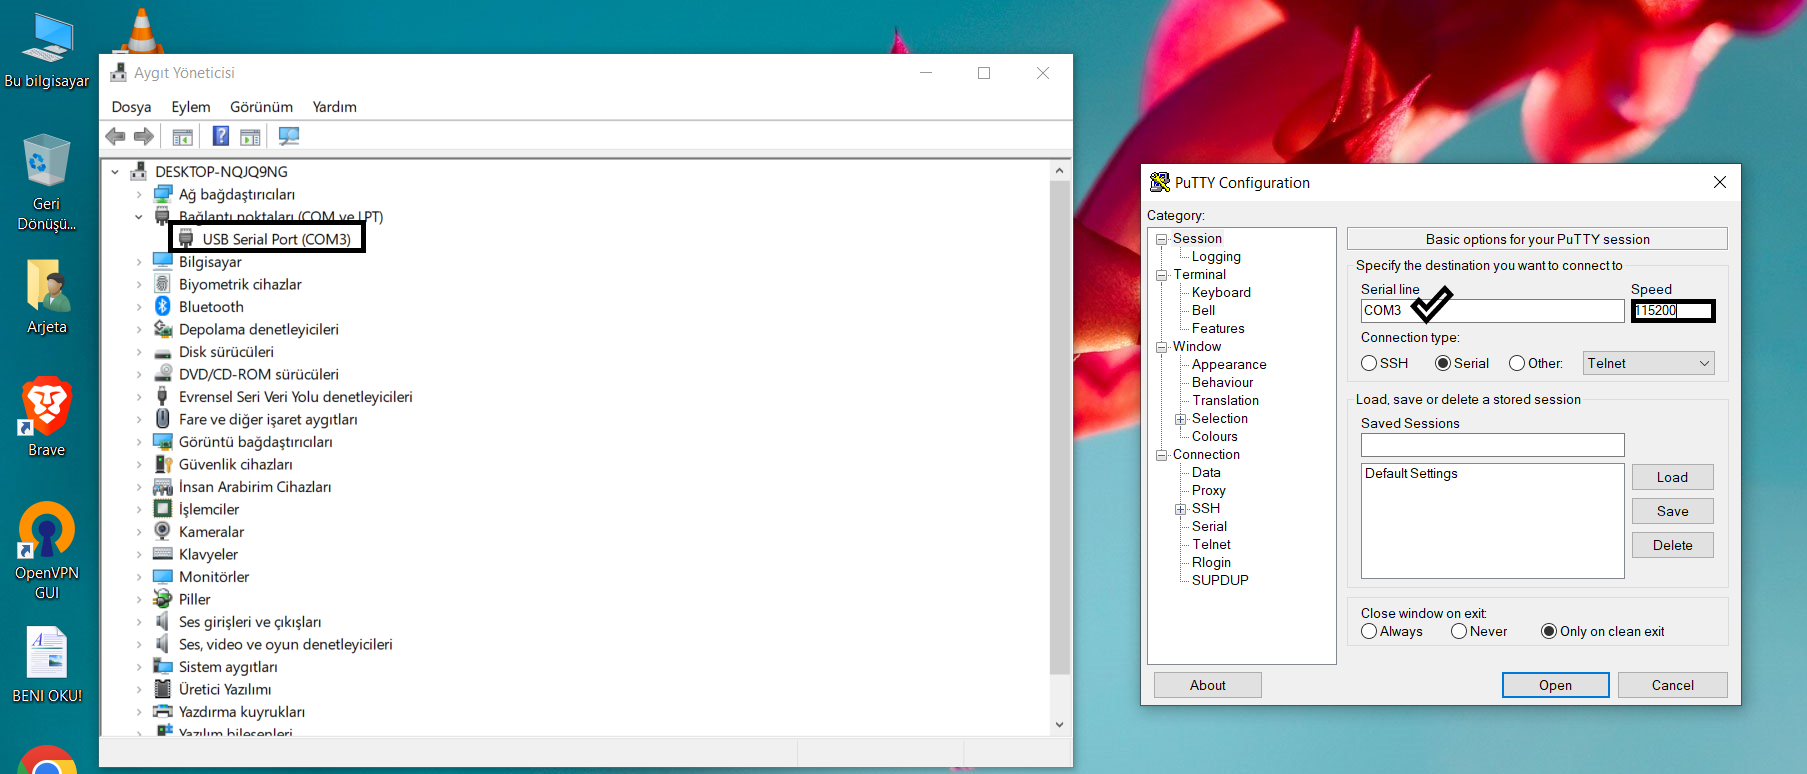
Task: Click the forward arrow in Aygıt Yöneticisi toolbar
Action: pos(144,136)
